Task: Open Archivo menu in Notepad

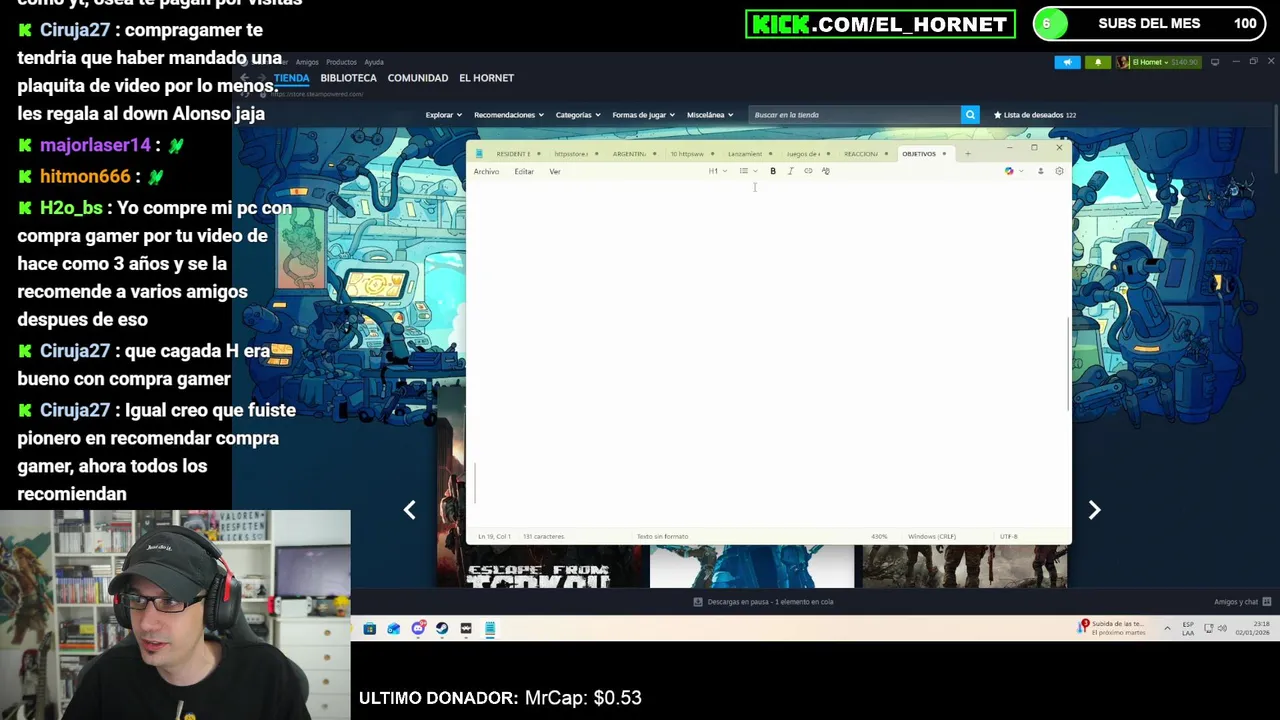Action: [486, 172]
